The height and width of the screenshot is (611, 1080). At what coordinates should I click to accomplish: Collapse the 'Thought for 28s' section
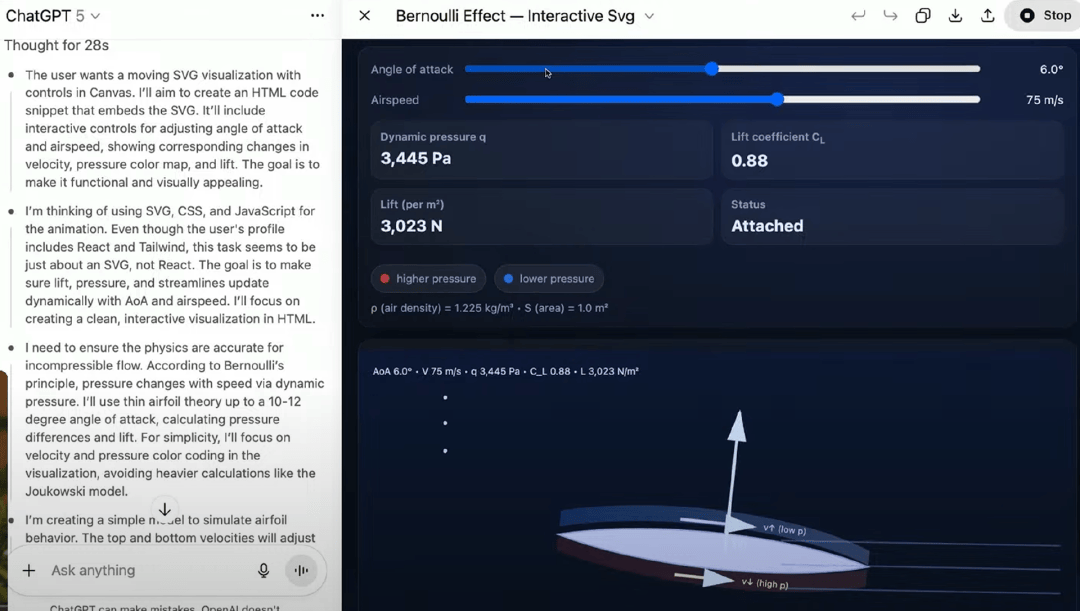tap(56, 45)
